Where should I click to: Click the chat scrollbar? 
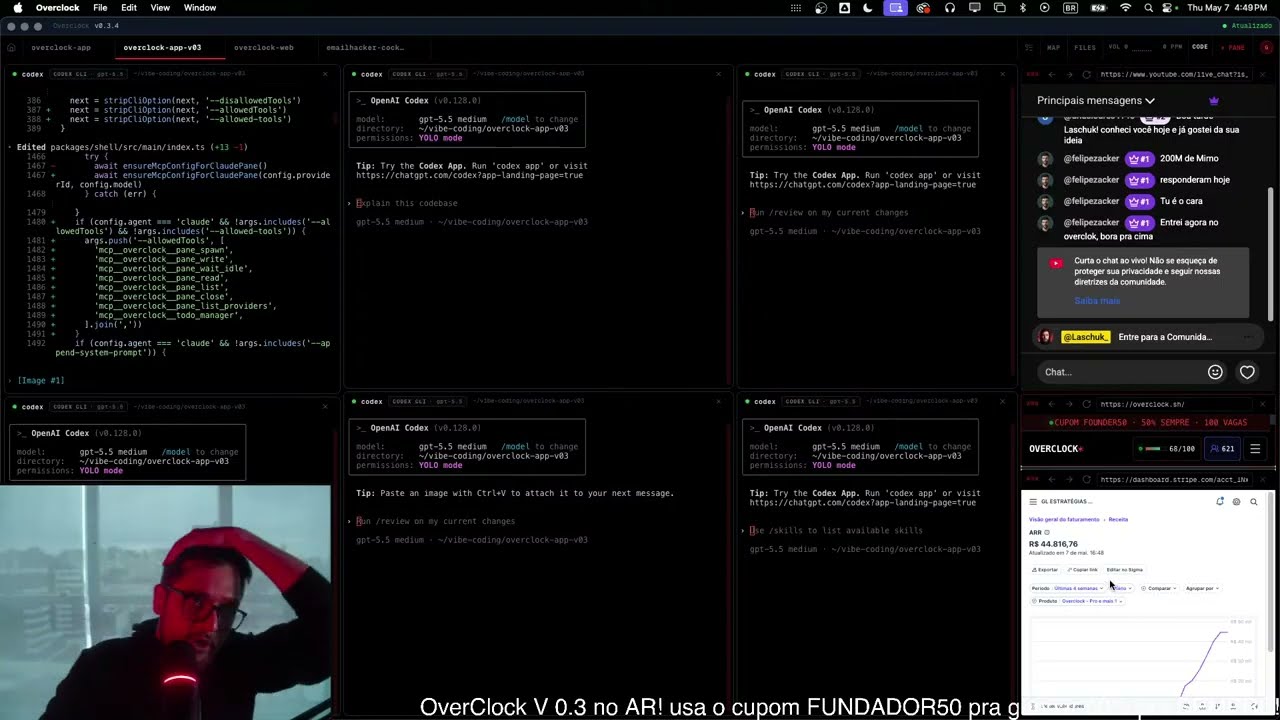click(1271, 252)
